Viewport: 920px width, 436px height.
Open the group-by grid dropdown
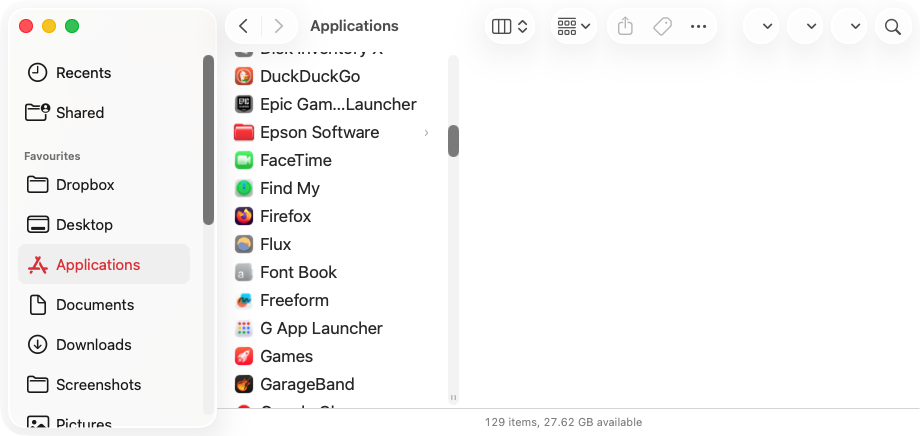coord(574,26)
